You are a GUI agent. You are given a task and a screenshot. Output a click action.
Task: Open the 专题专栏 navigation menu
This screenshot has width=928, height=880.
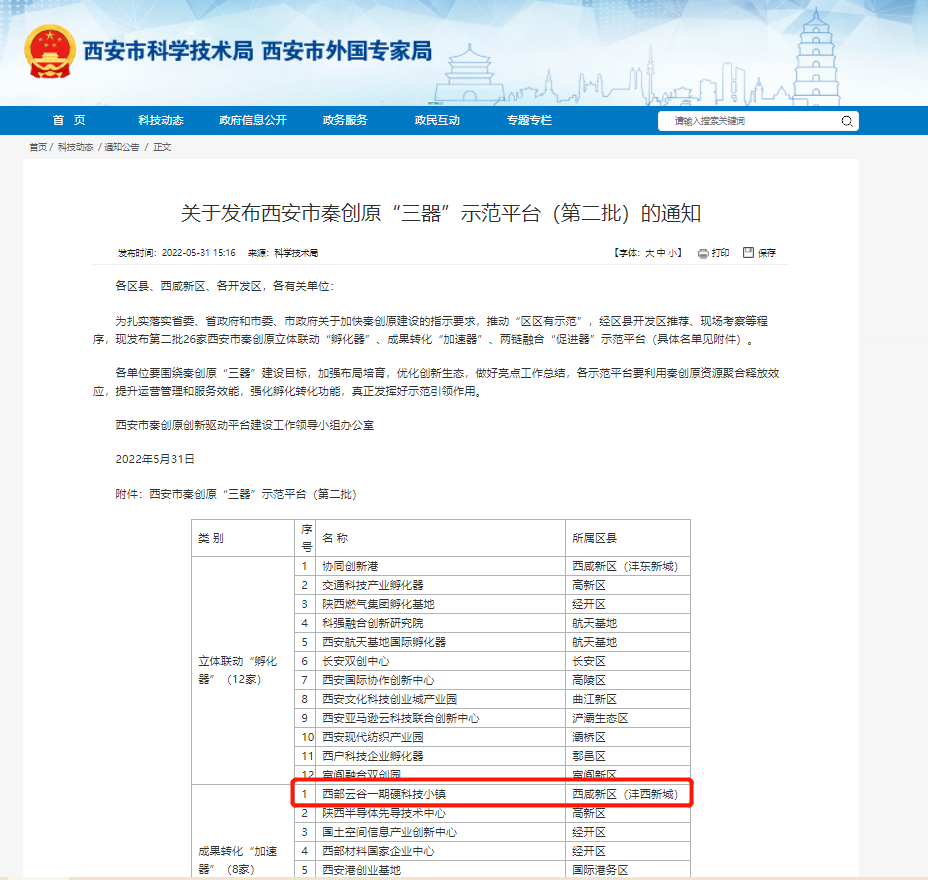click(528, 120)
